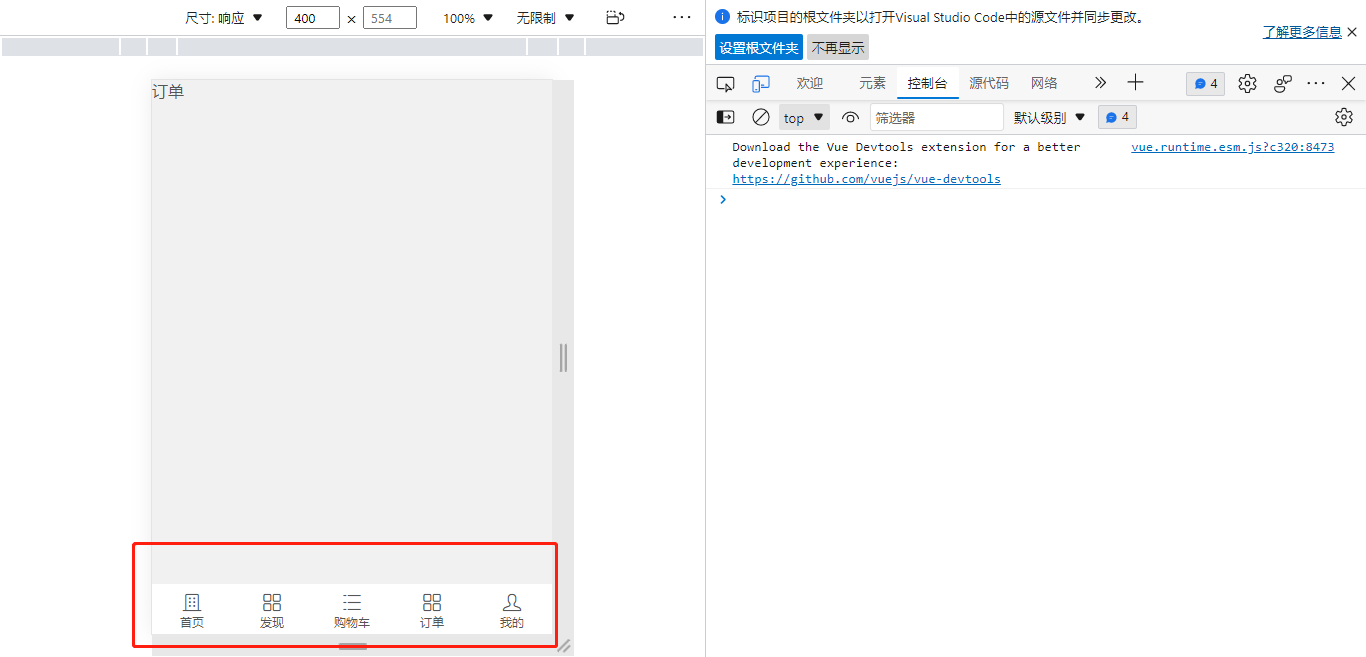The image size is (1366, 657).
Task: Open DevTools settings gear in tab bar
Action: [x=1247, y=84]
